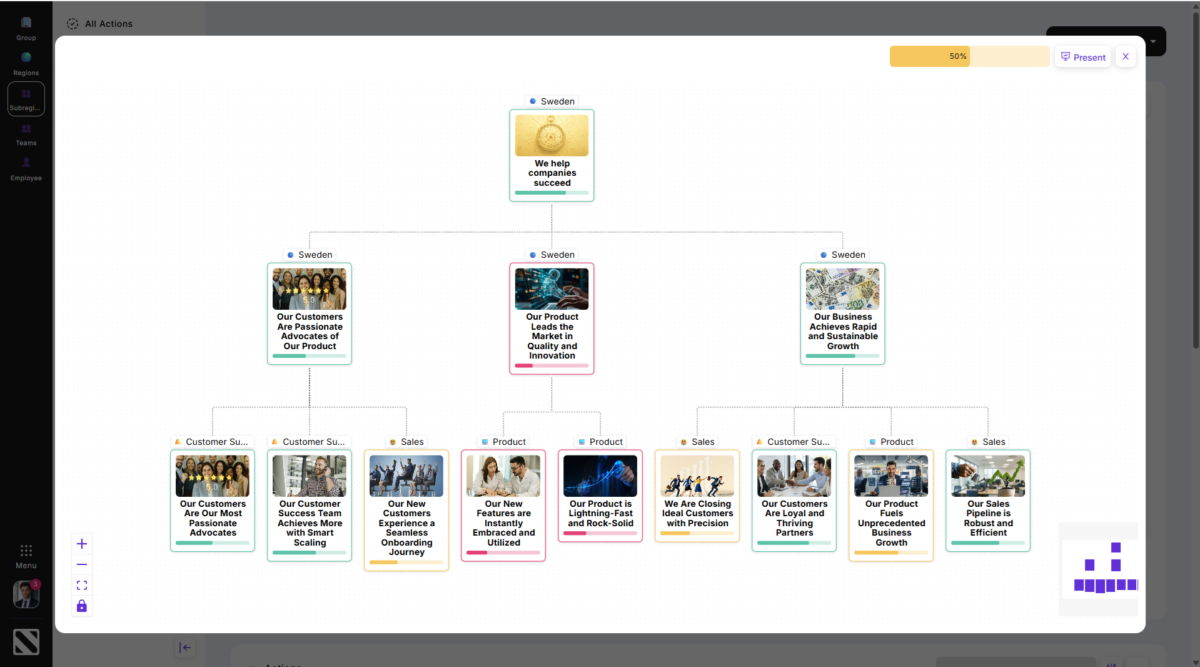Open the 'We help companies succeed' card
1200x667 pixels.
552,155
